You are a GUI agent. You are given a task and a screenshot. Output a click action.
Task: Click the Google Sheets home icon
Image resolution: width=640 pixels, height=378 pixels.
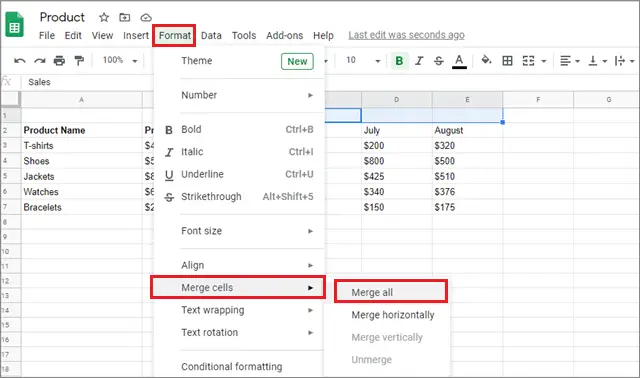[14, 25]
